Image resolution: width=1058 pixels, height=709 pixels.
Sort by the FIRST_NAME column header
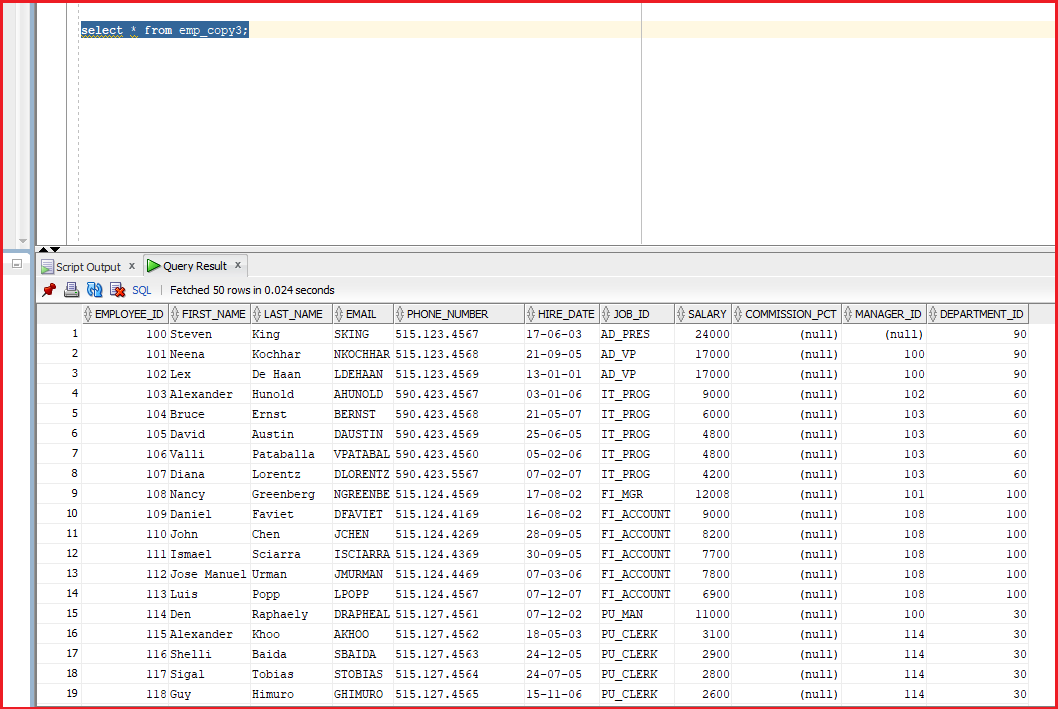pyautogui.click(x=209, y=314)
